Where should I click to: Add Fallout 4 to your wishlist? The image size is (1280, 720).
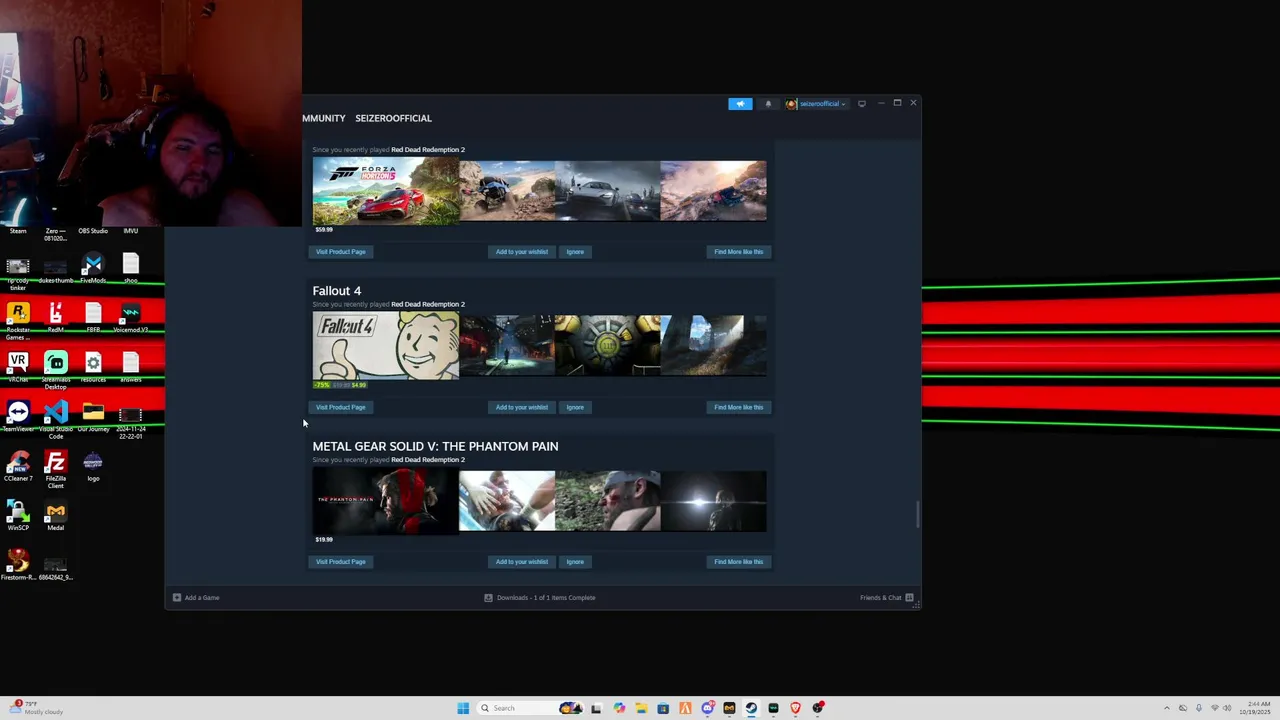(521, 407)
